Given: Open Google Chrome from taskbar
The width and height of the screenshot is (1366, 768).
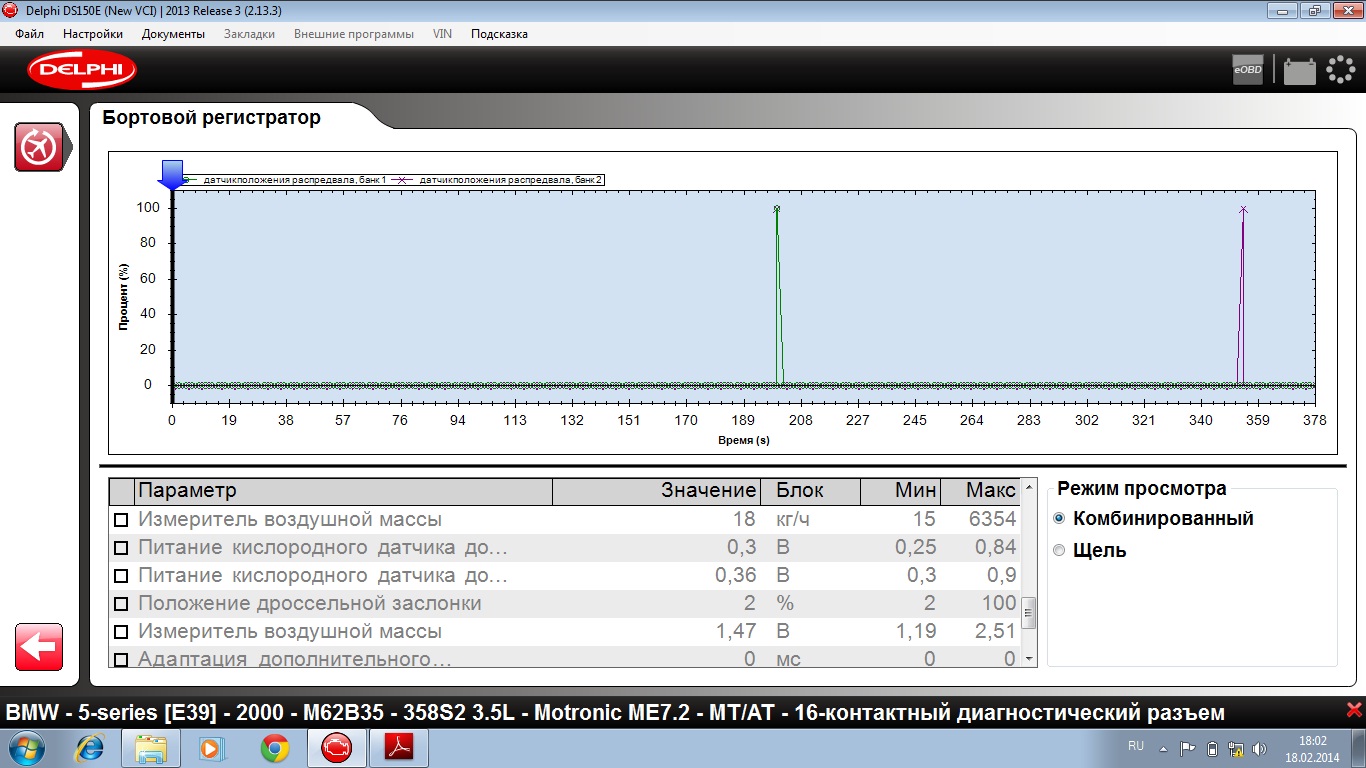Looking at the screenshot, I should 275,748.
